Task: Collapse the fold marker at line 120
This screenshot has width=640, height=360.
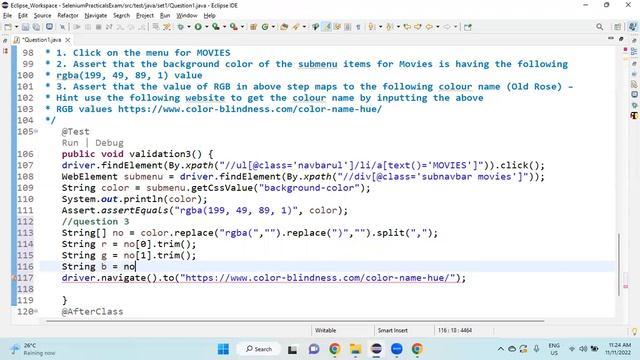Action: pyautogui.click(x=36, y=311)
